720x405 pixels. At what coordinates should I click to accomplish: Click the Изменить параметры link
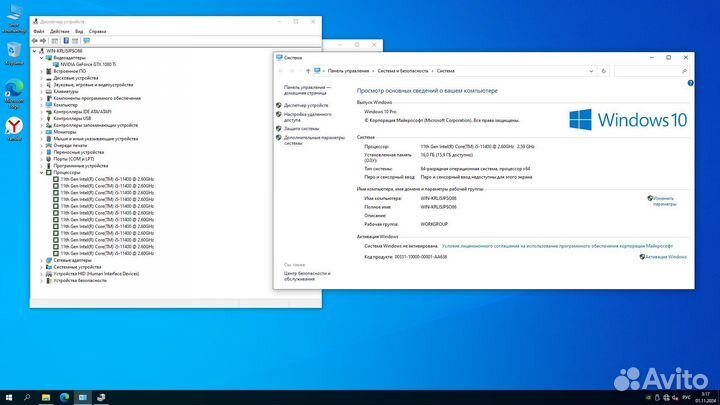click(664, 201)
